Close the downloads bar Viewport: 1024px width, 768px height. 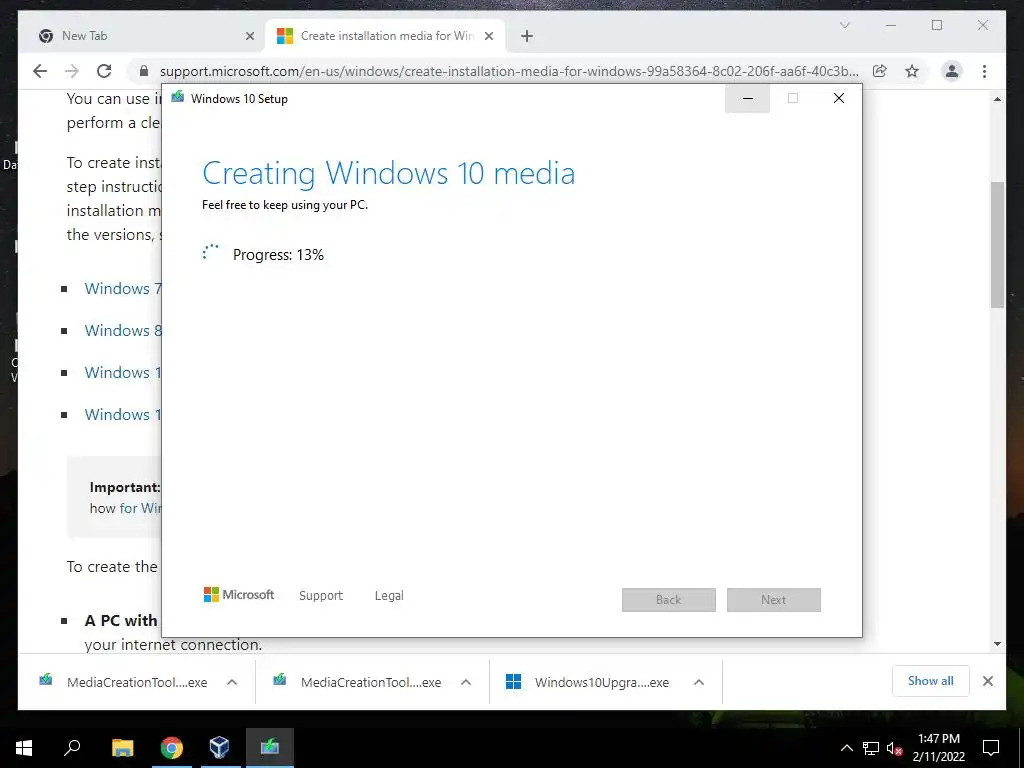coord(987,681)
